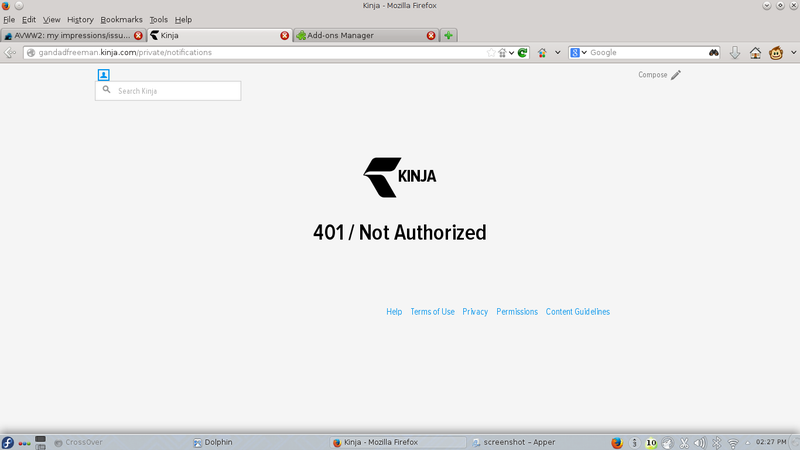Open the History menu
The image size is (800, 450).
pyautogui.click(x=80, y=19)
